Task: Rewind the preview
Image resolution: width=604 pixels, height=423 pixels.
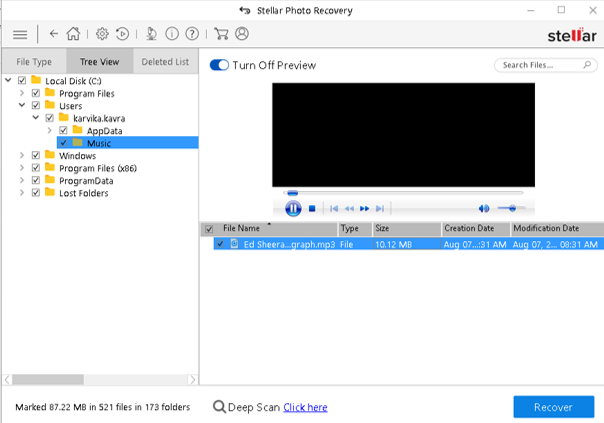Action: (349, 208)
